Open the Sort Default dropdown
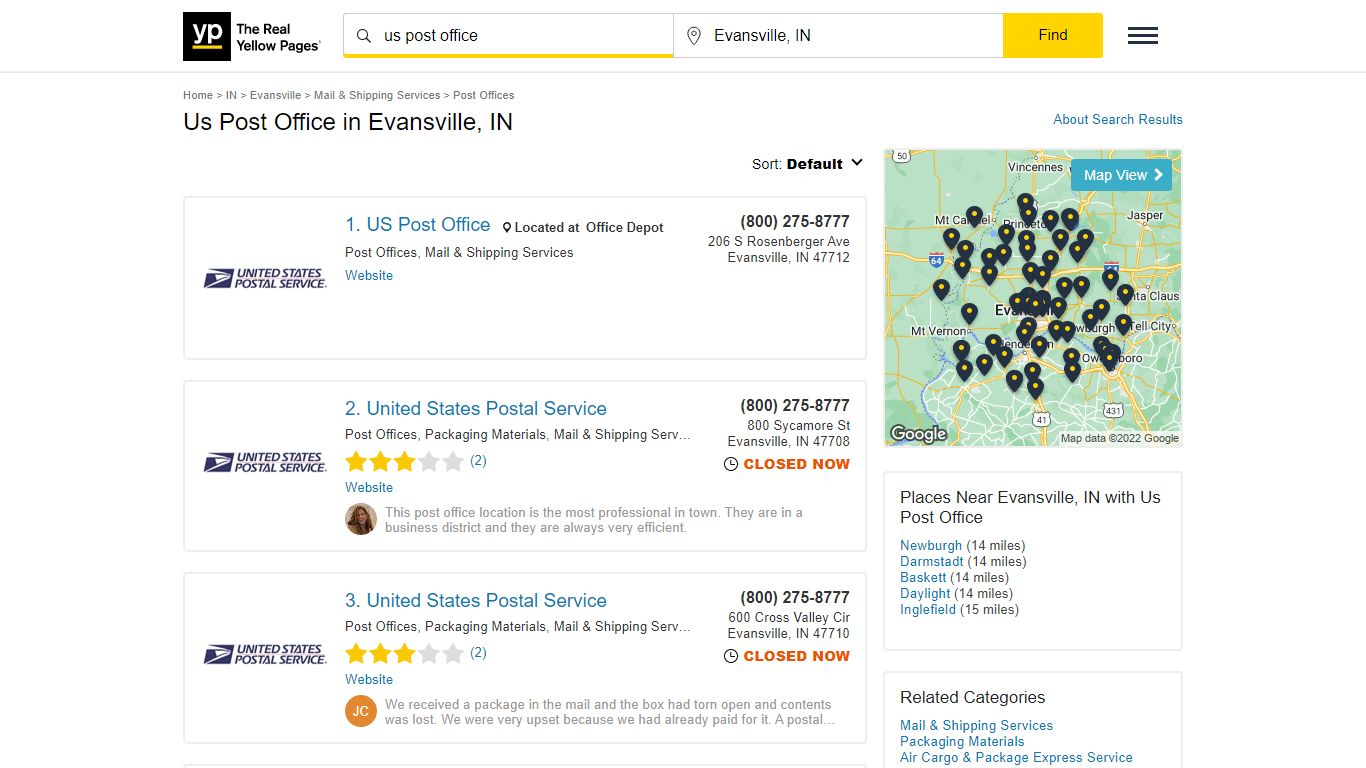Image resolution: width=1366 pixels, height=768 pixels. coord(807,164)
